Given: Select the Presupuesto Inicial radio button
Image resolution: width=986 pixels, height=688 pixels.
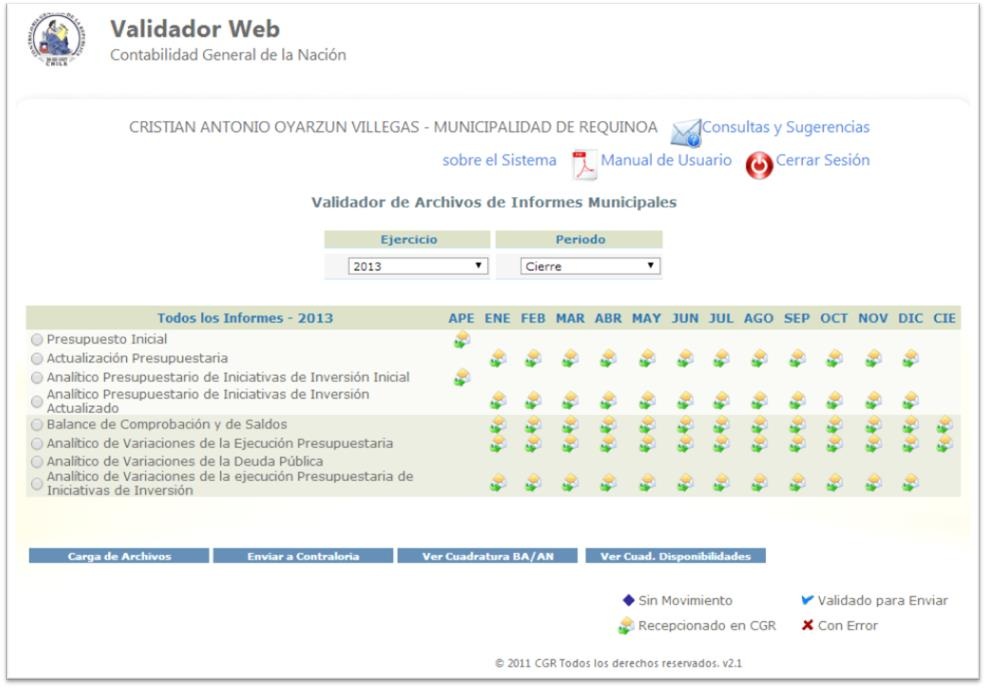Looking at the screenshot, I should tap(37, 340).
